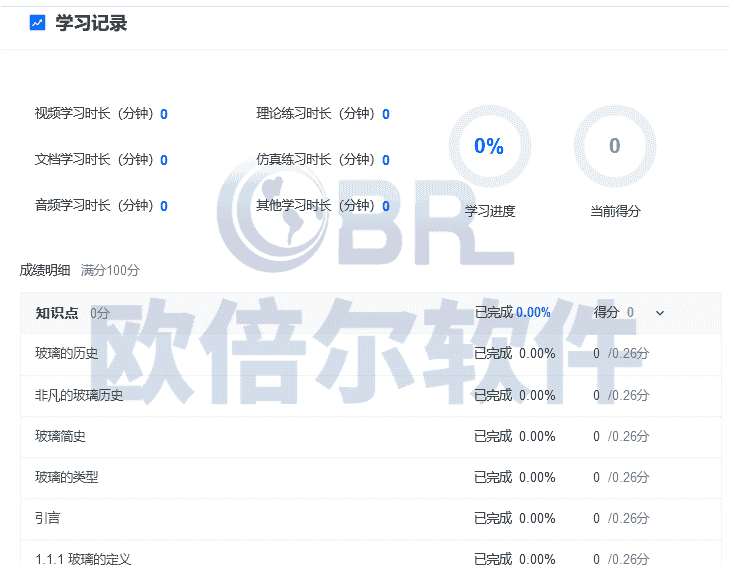Click the 文档学习时长 value
The image size is (730, 567).
pyautogui.click(x=164, y=160)
